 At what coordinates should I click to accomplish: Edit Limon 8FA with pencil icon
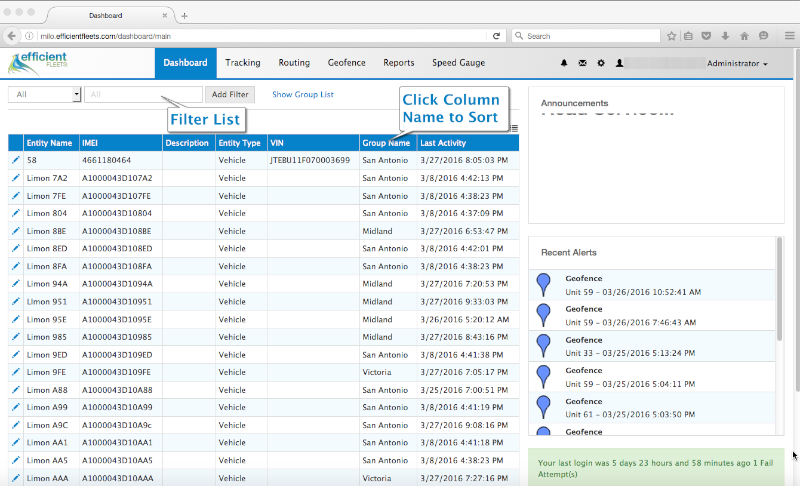[16, 266]
